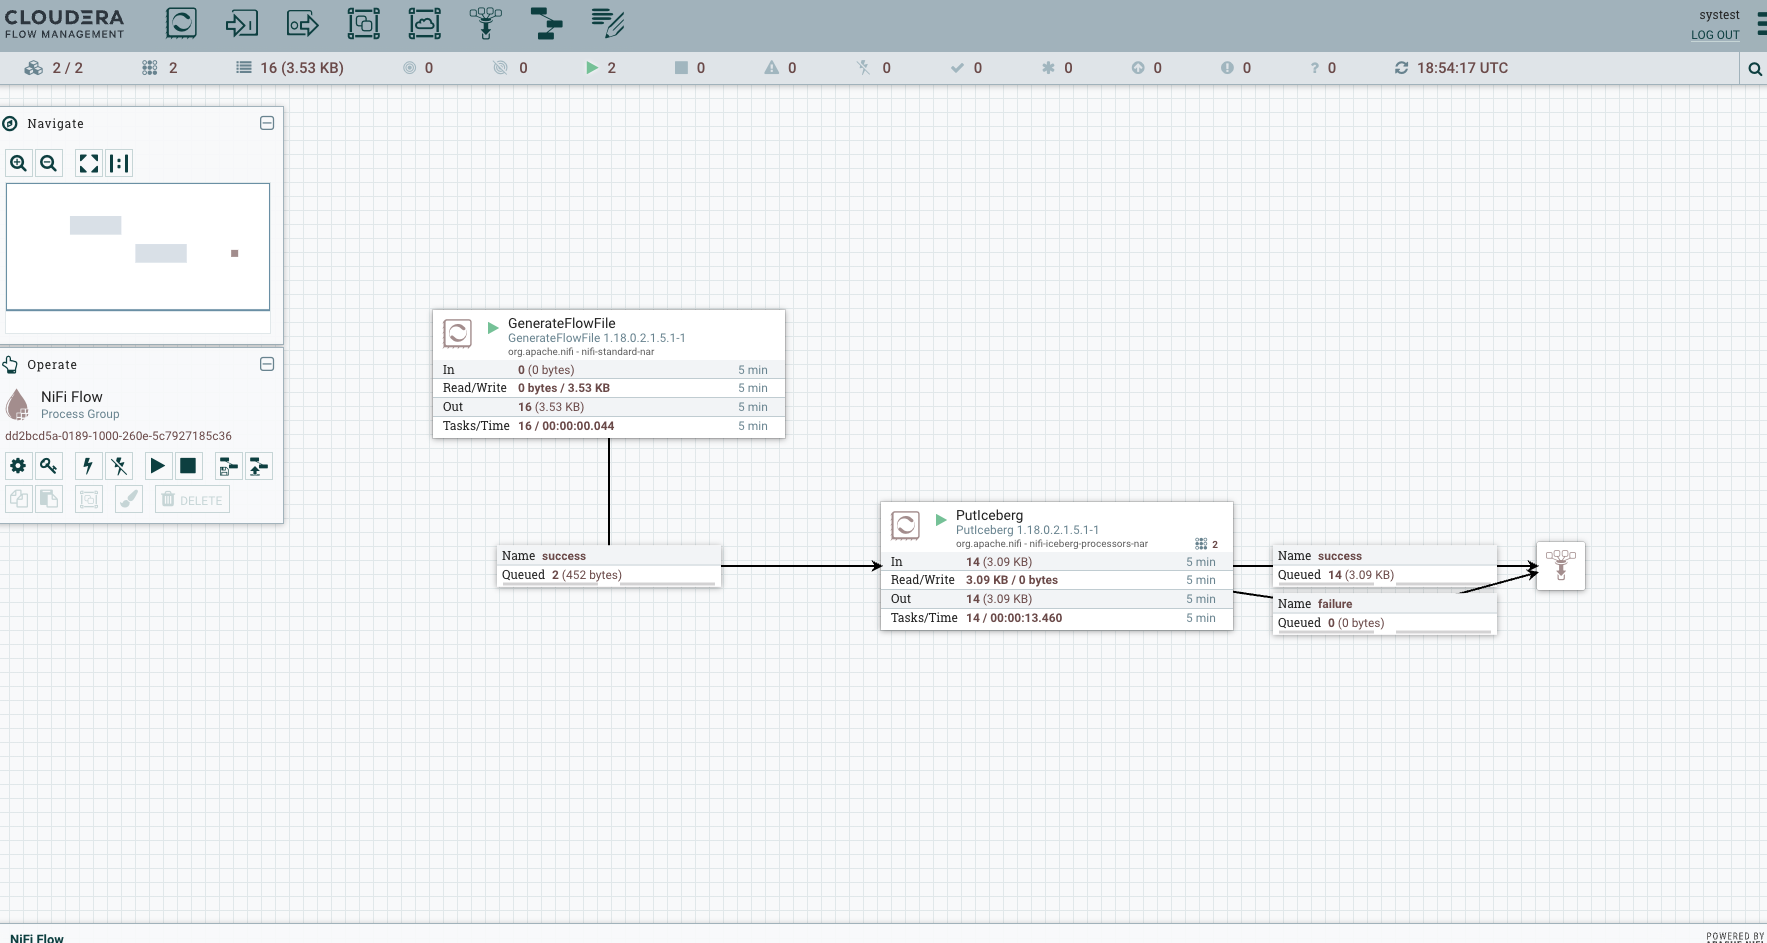Click the change color paintbrush button

[129, 499]
